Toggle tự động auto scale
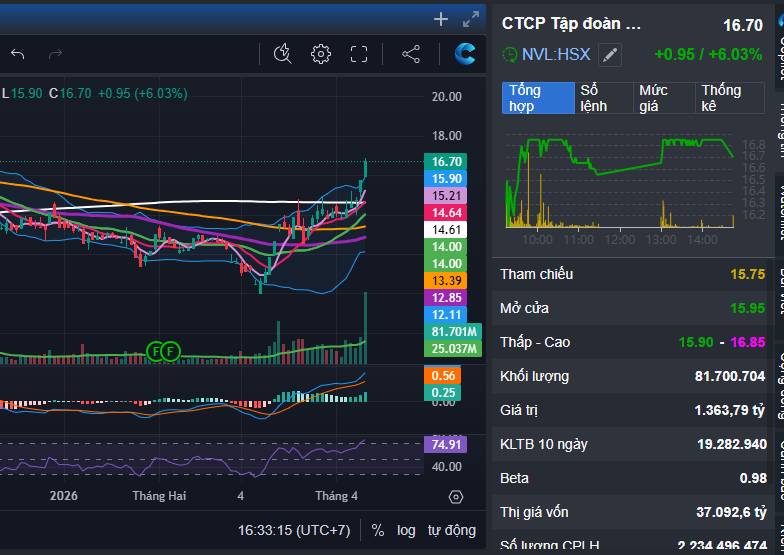 pyautogui.click(x=452, y=530)
